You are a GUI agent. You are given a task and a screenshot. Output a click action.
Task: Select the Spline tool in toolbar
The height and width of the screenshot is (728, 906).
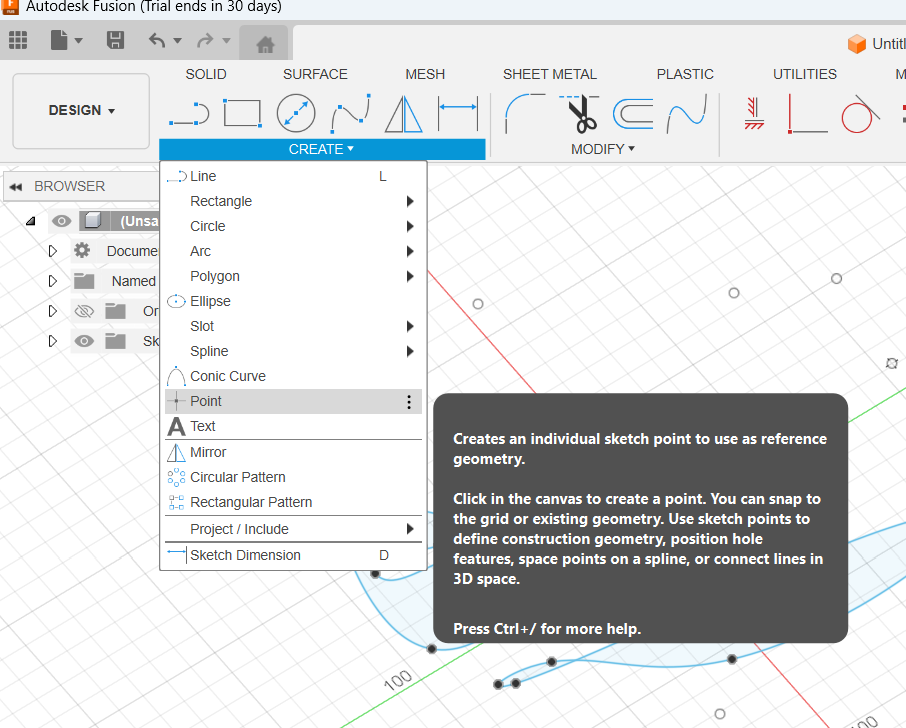point(351,113)
